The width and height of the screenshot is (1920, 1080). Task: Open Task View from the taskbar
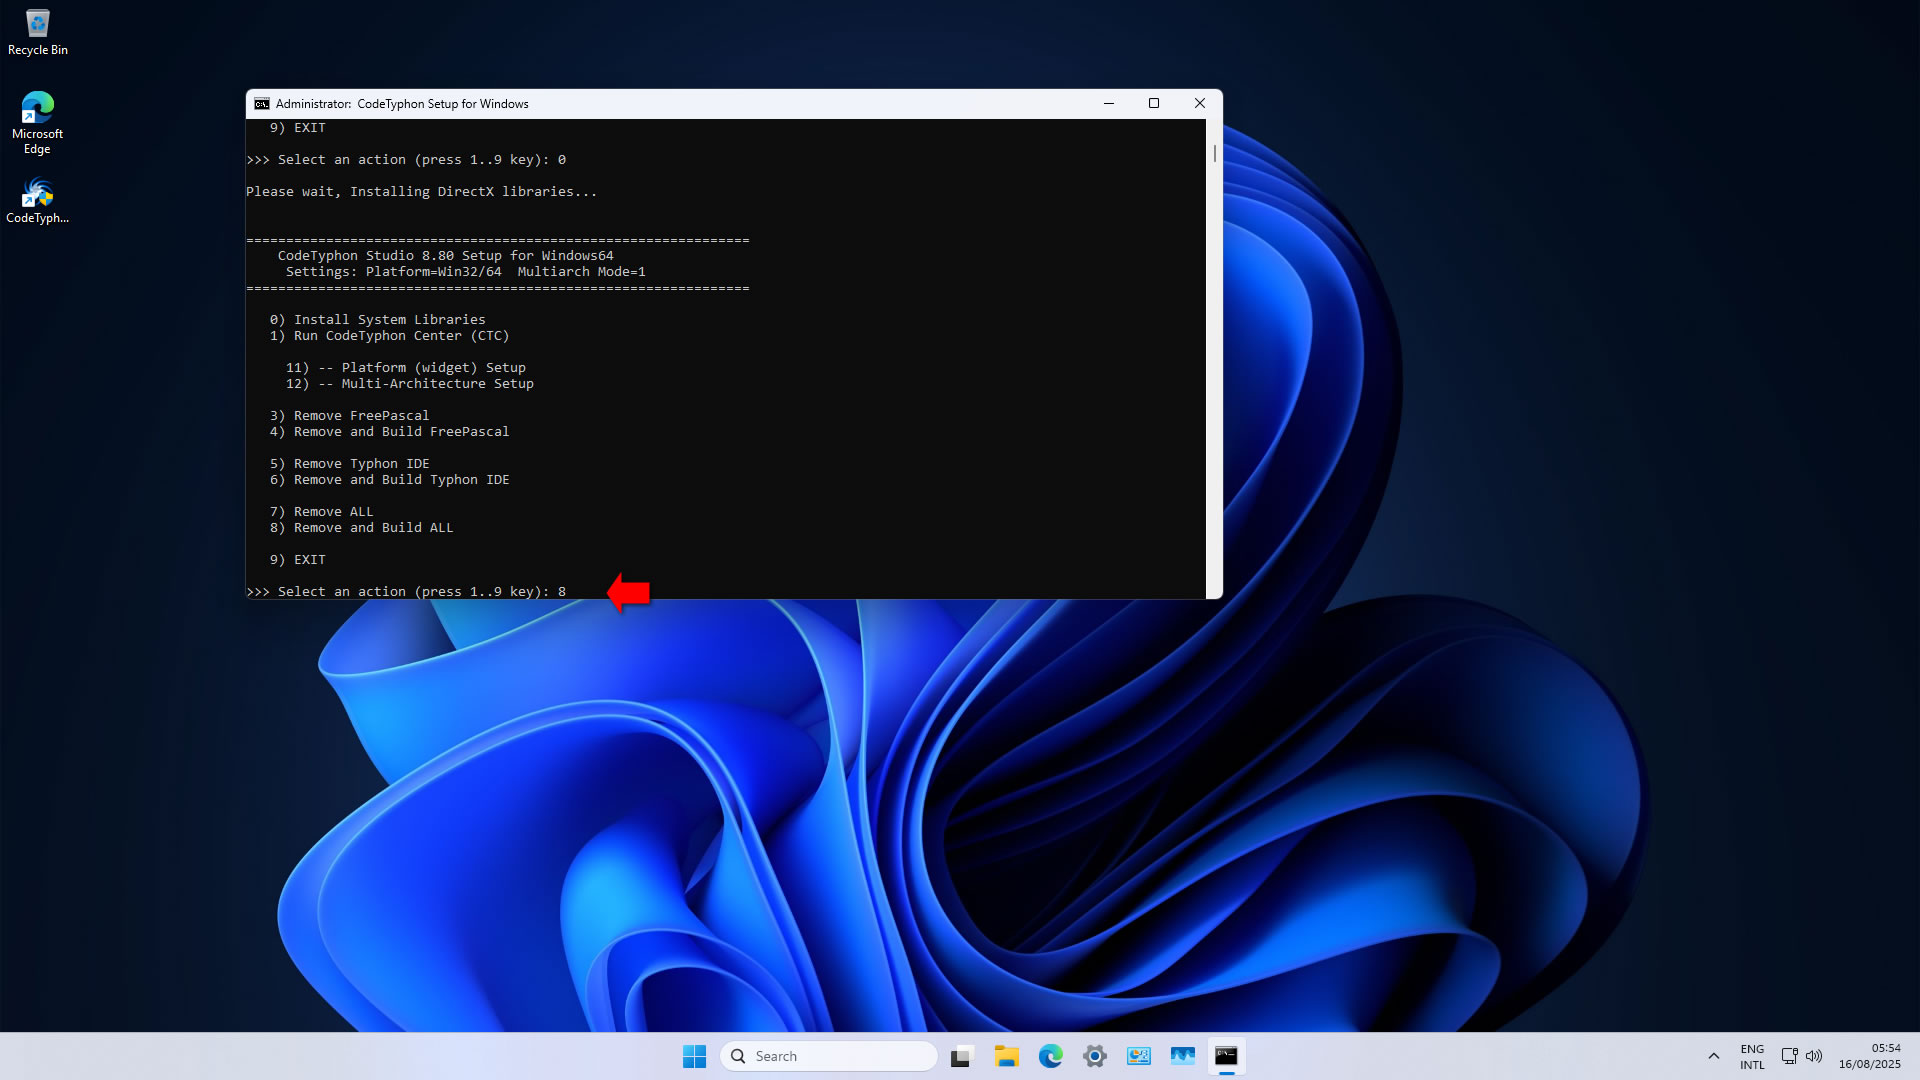962,1056
